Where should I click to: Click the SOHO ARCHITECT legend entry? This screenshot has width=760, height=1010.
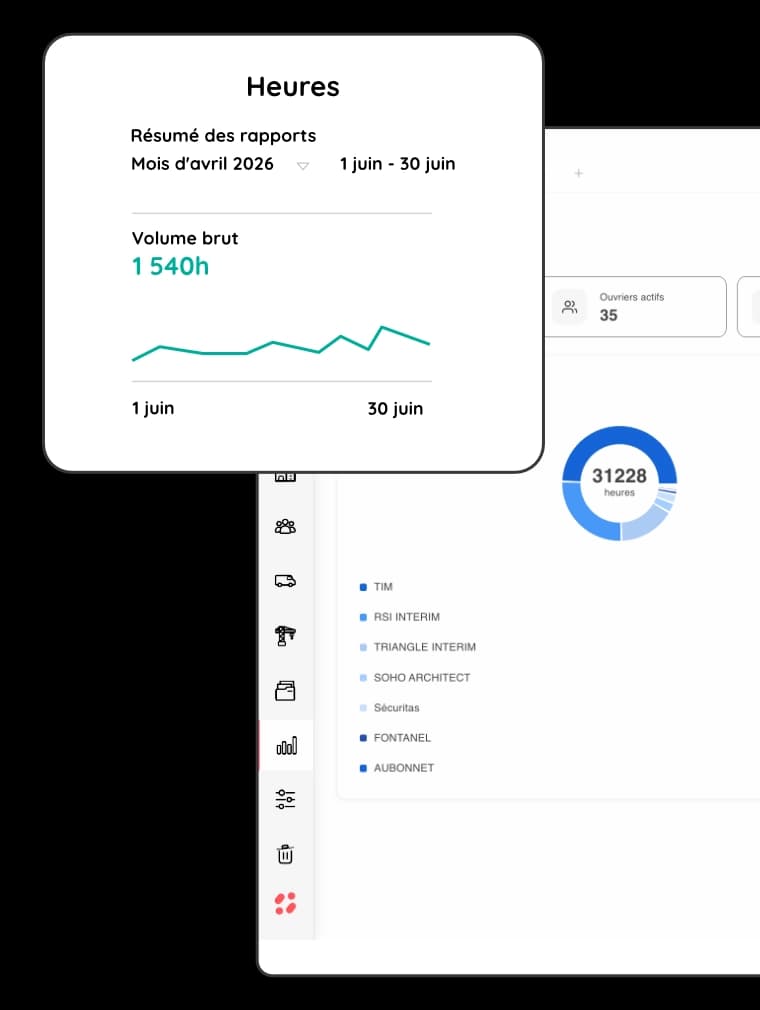click(x=415, y=678)
